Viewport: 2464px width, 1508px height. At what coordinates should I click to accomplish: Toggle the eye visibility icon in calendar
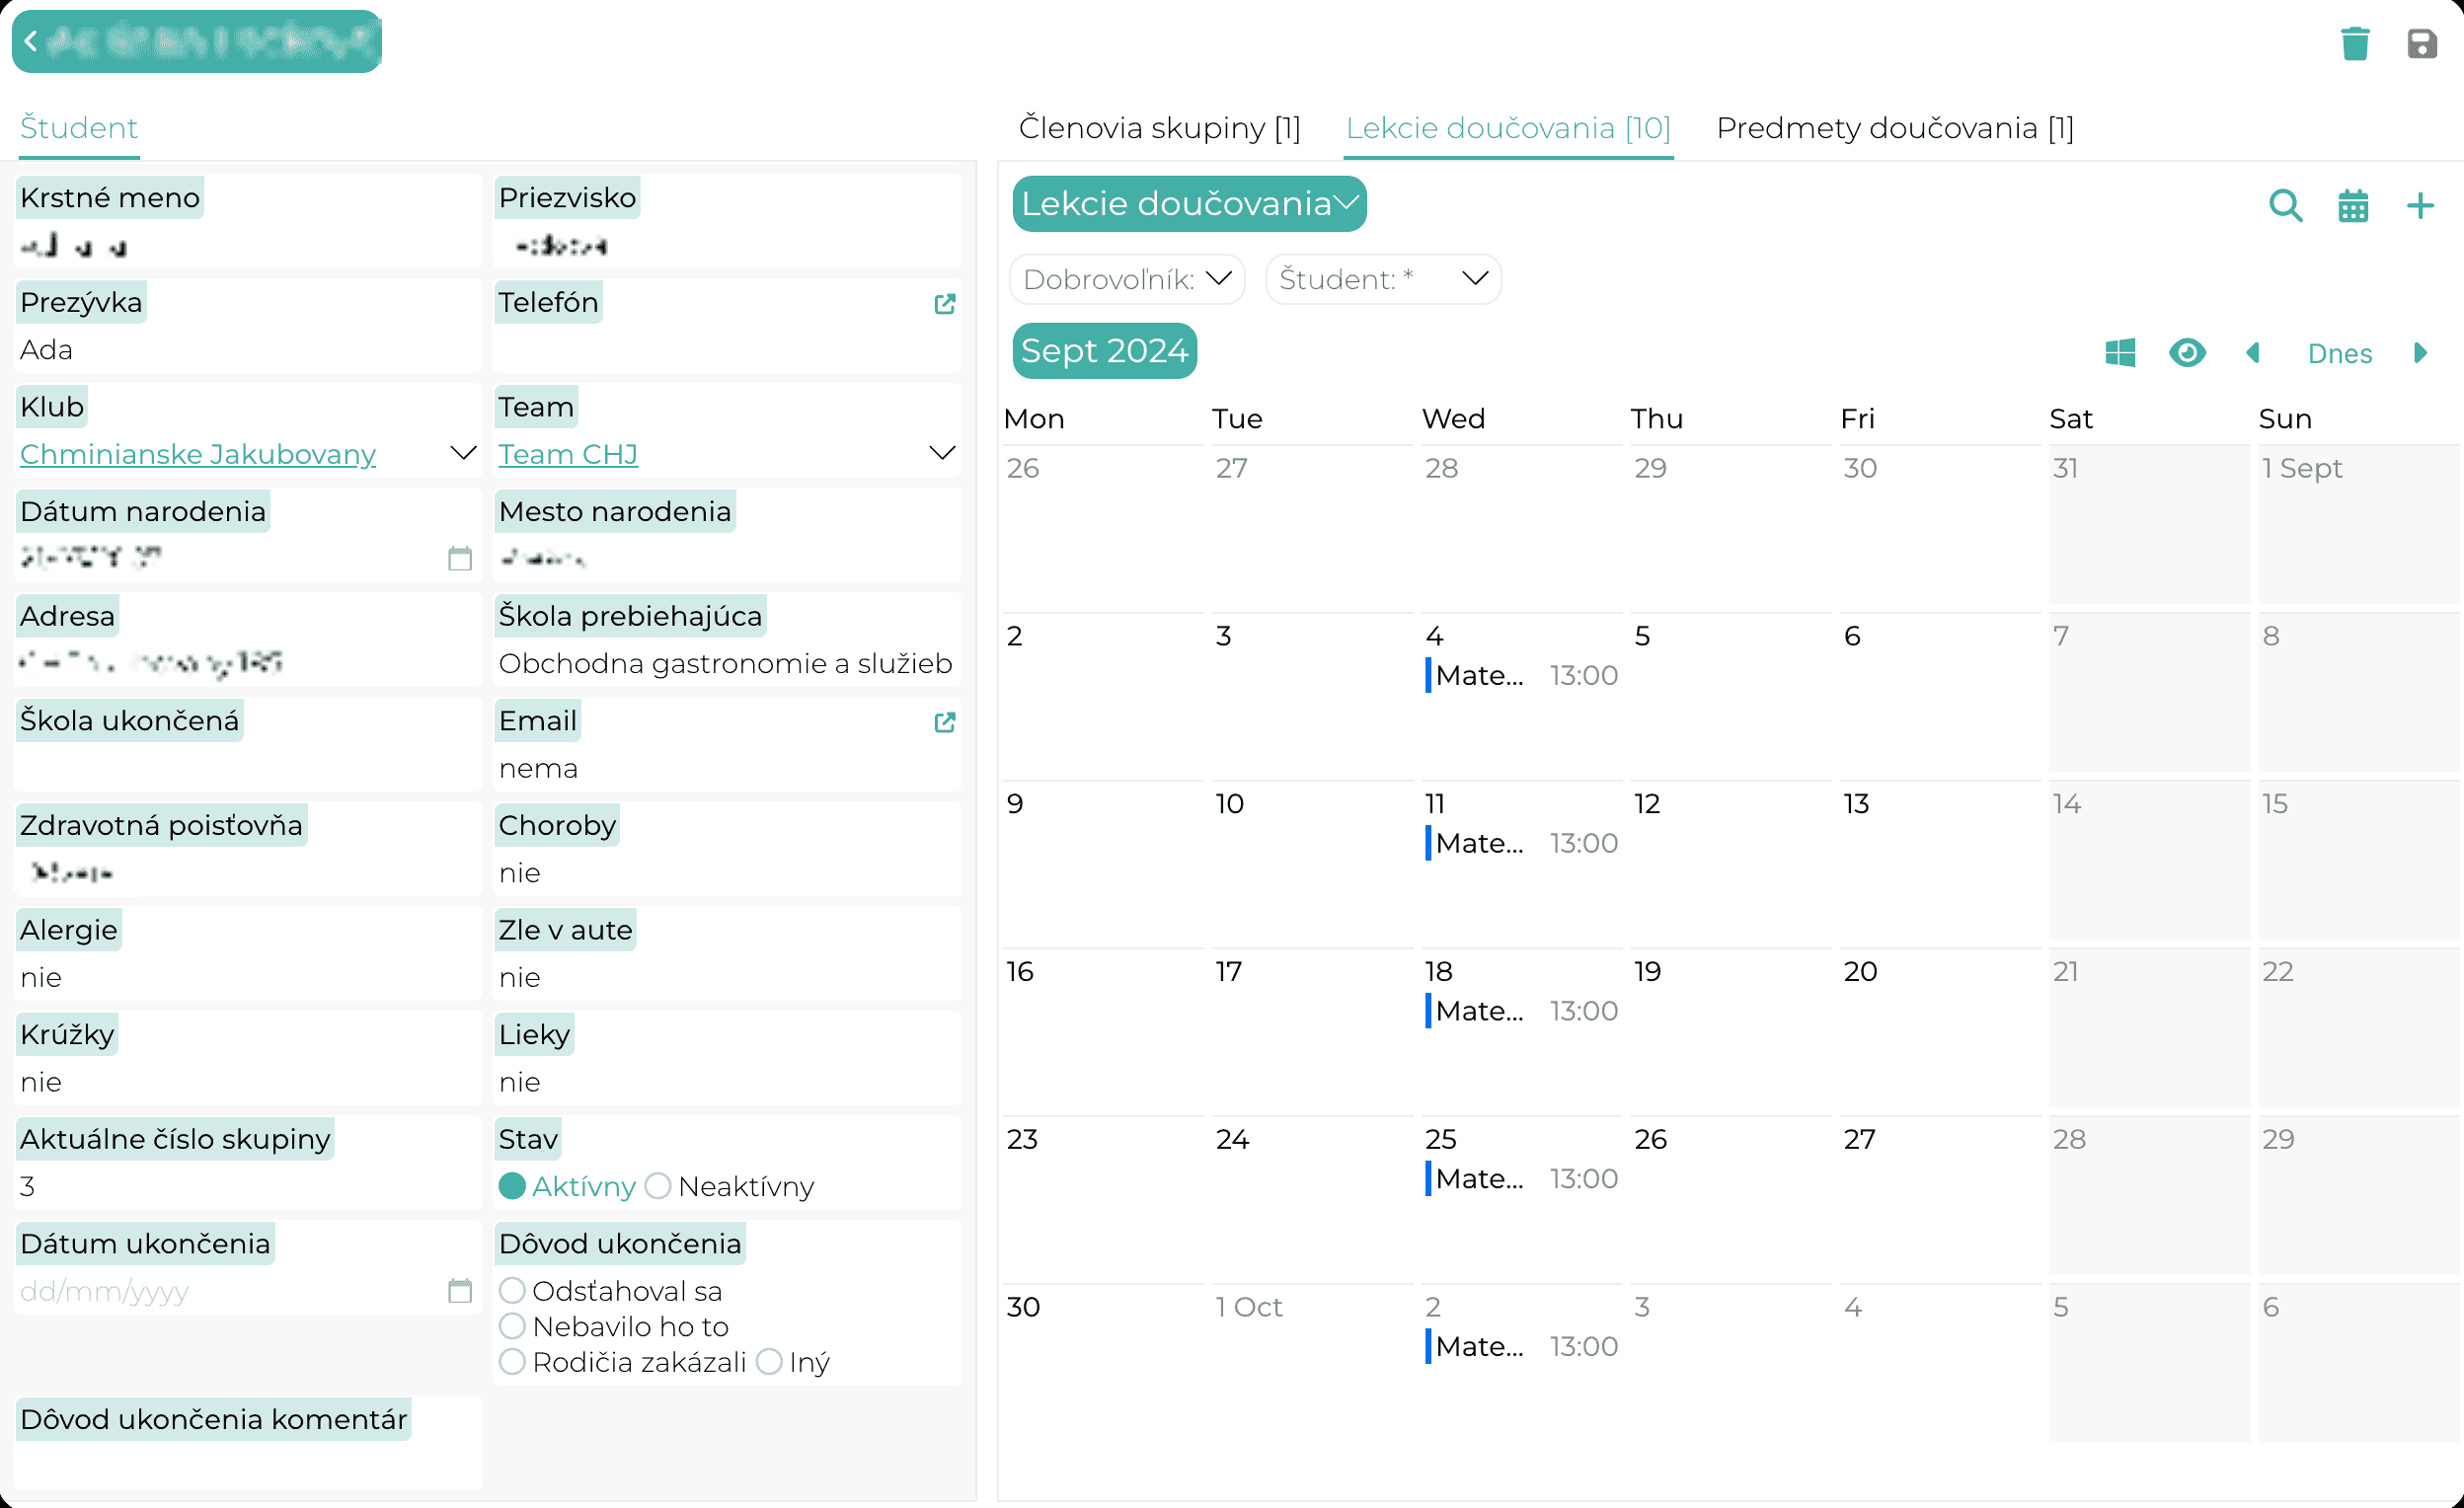click(x=2187, y=353)
